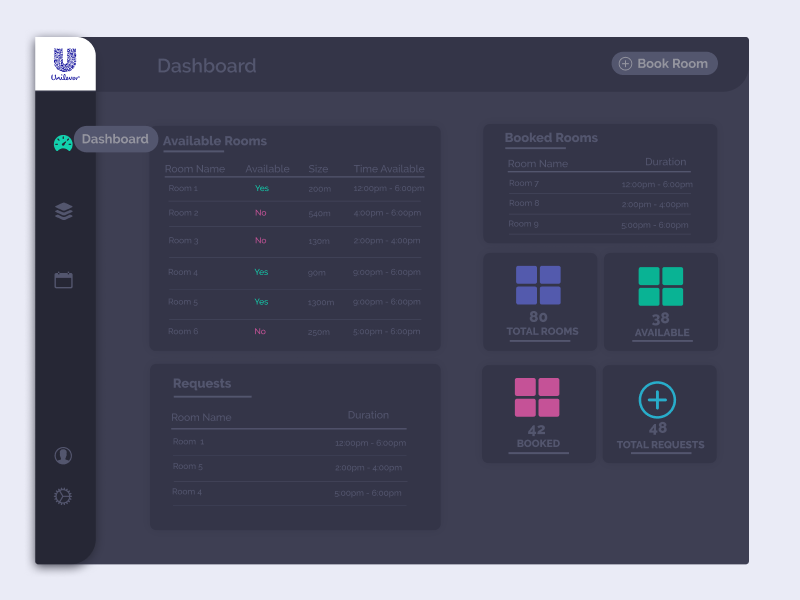Open the Booked Rooms panel header

pyautogui.click(x=551, y=138)
